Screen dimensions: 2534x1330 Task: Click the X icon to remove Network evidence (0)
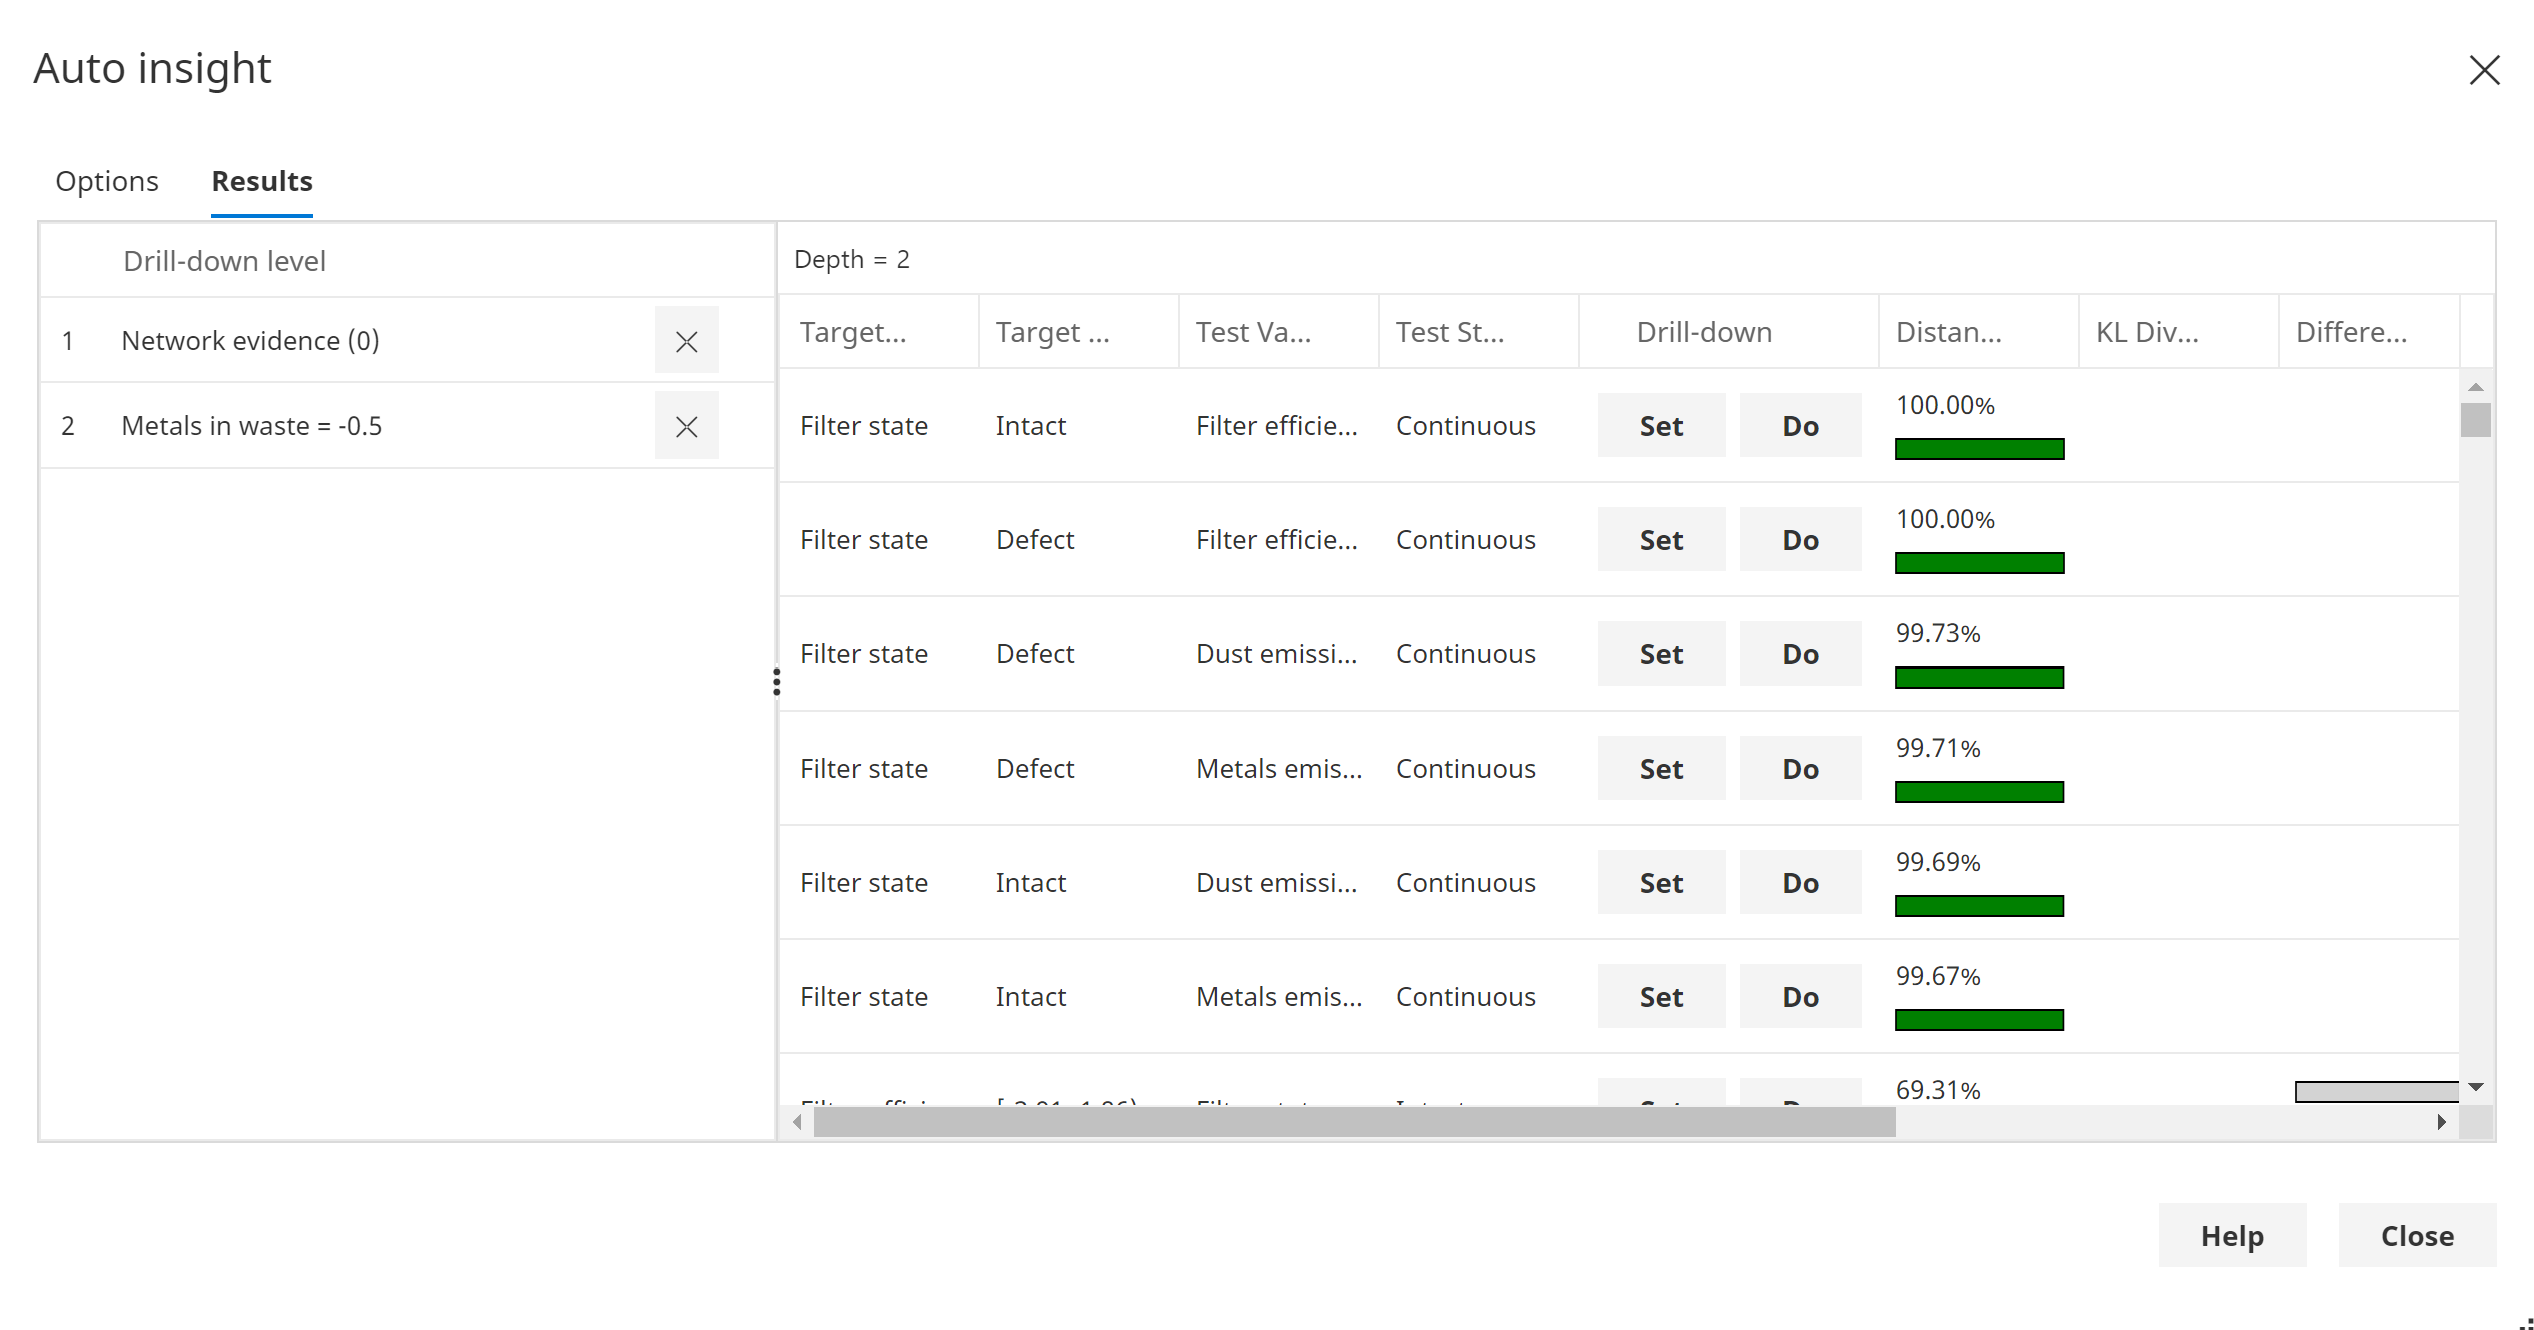point(687,342)
